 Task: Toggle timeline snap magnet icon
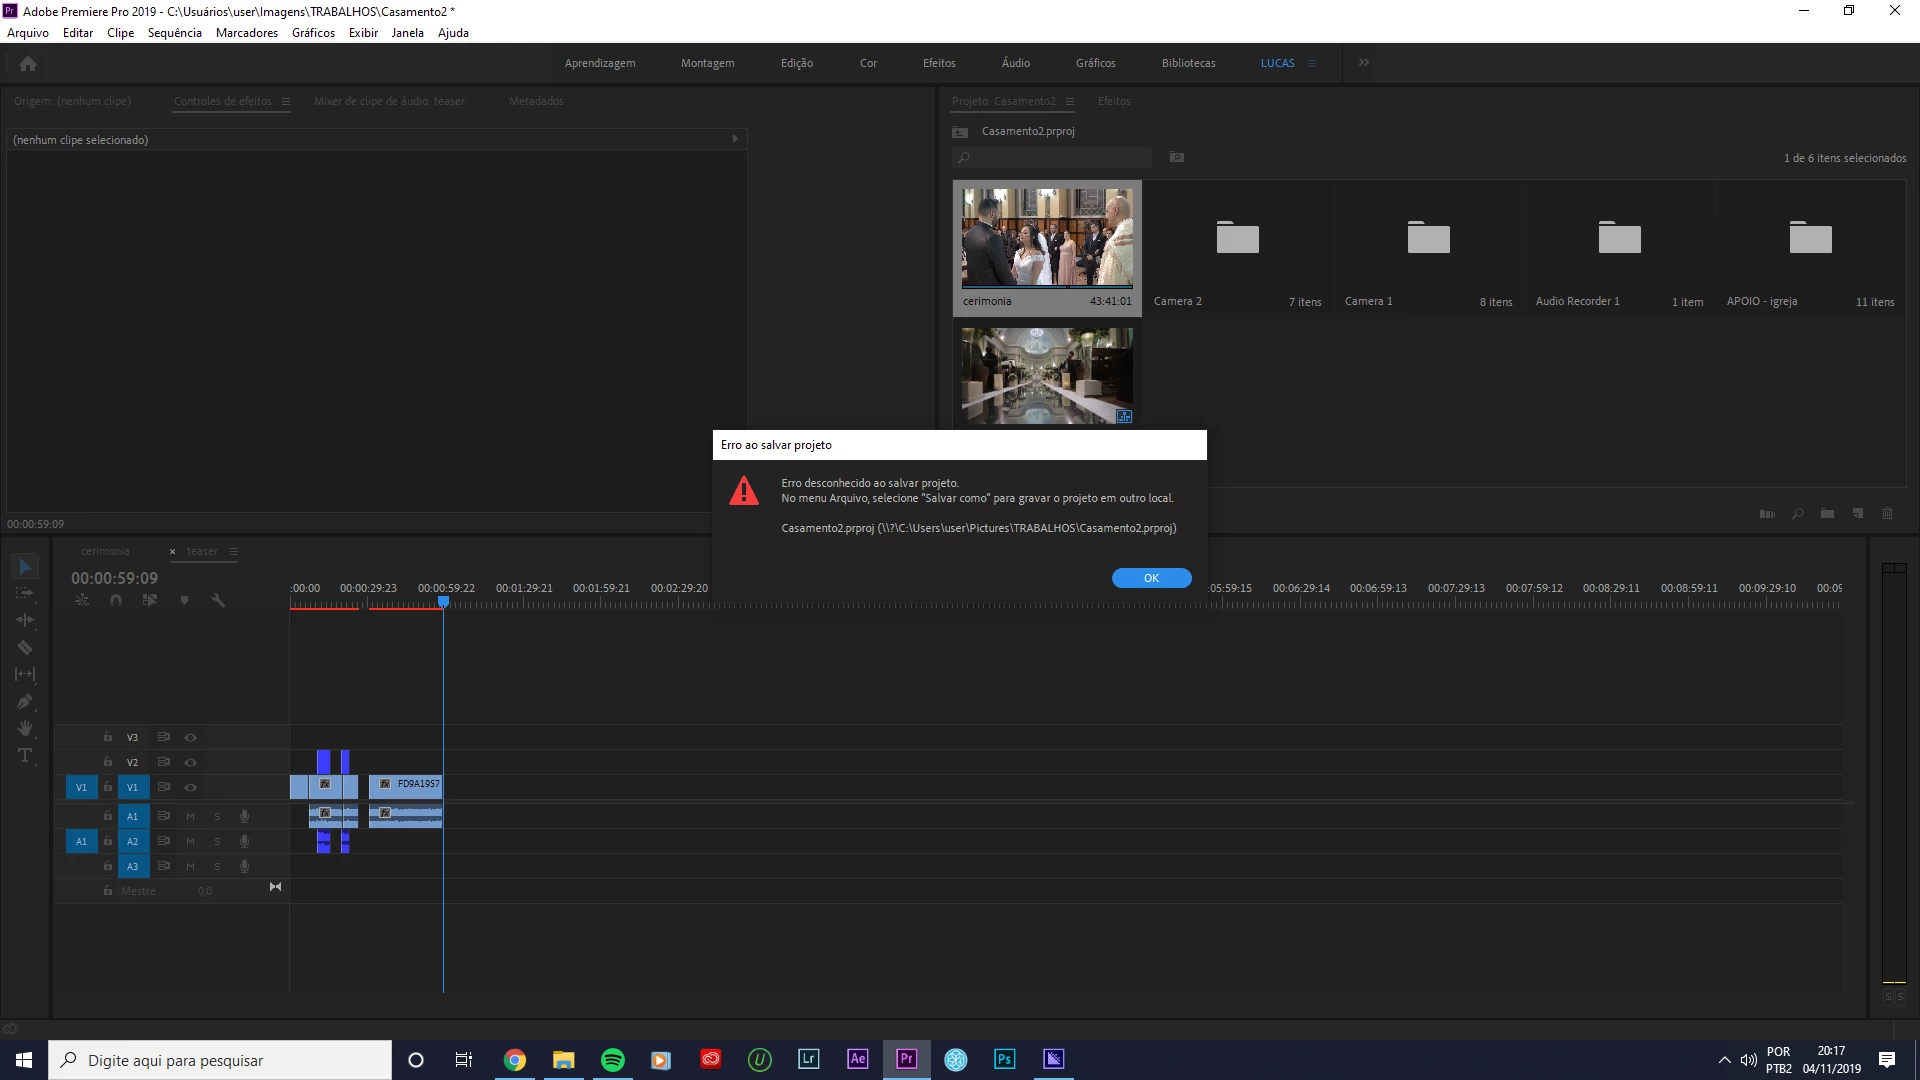click(116, 600)
